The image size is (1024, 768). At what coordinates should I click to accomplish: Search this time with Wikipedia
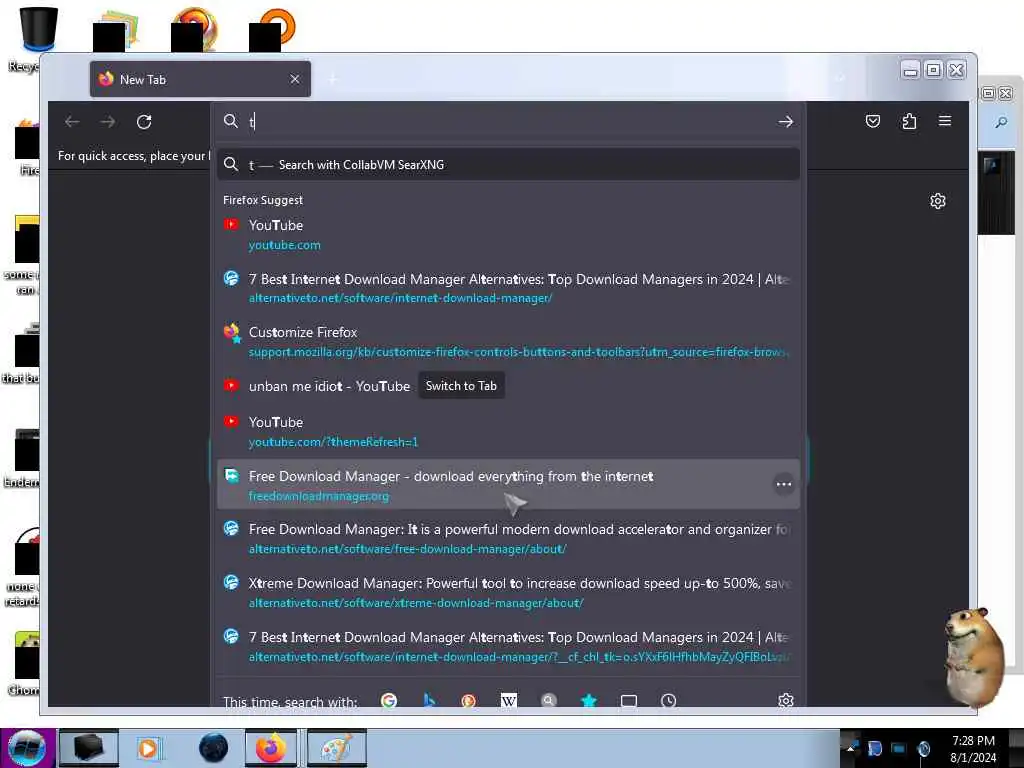tap(509, 701)
